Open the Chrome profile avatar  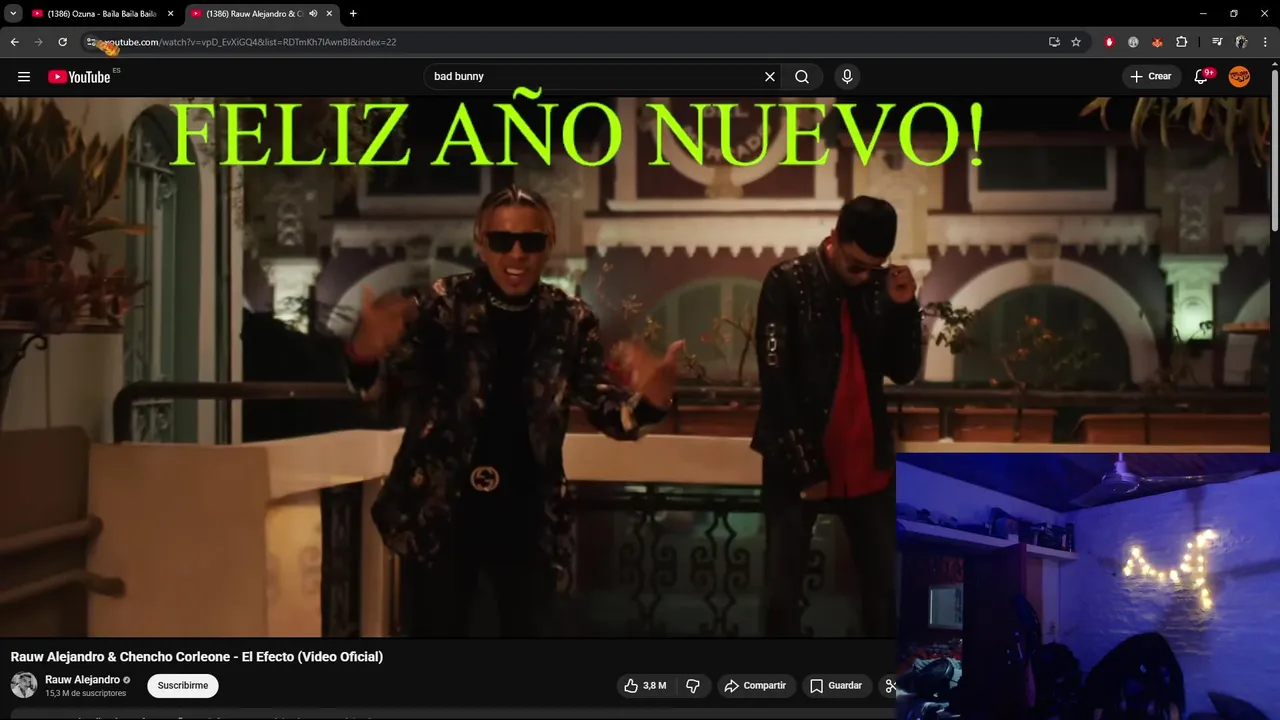pos(1241,42)
